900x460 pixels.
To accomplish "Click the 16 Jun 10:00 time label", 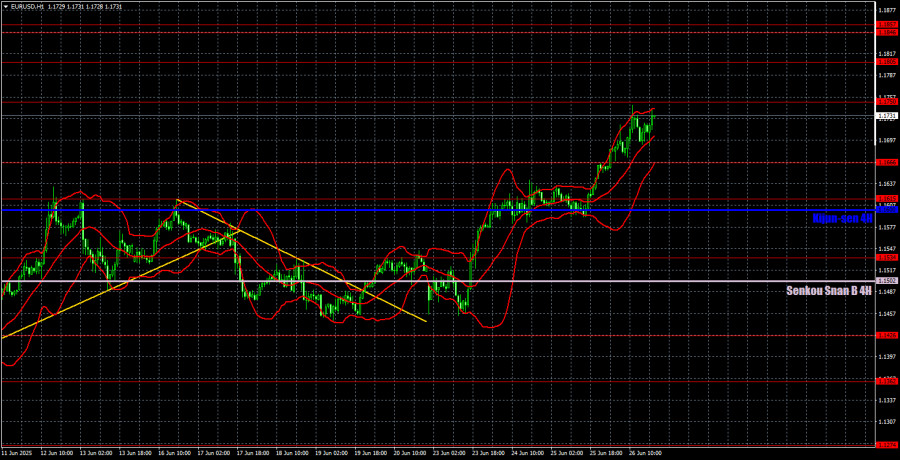I will tap(176, 453).
